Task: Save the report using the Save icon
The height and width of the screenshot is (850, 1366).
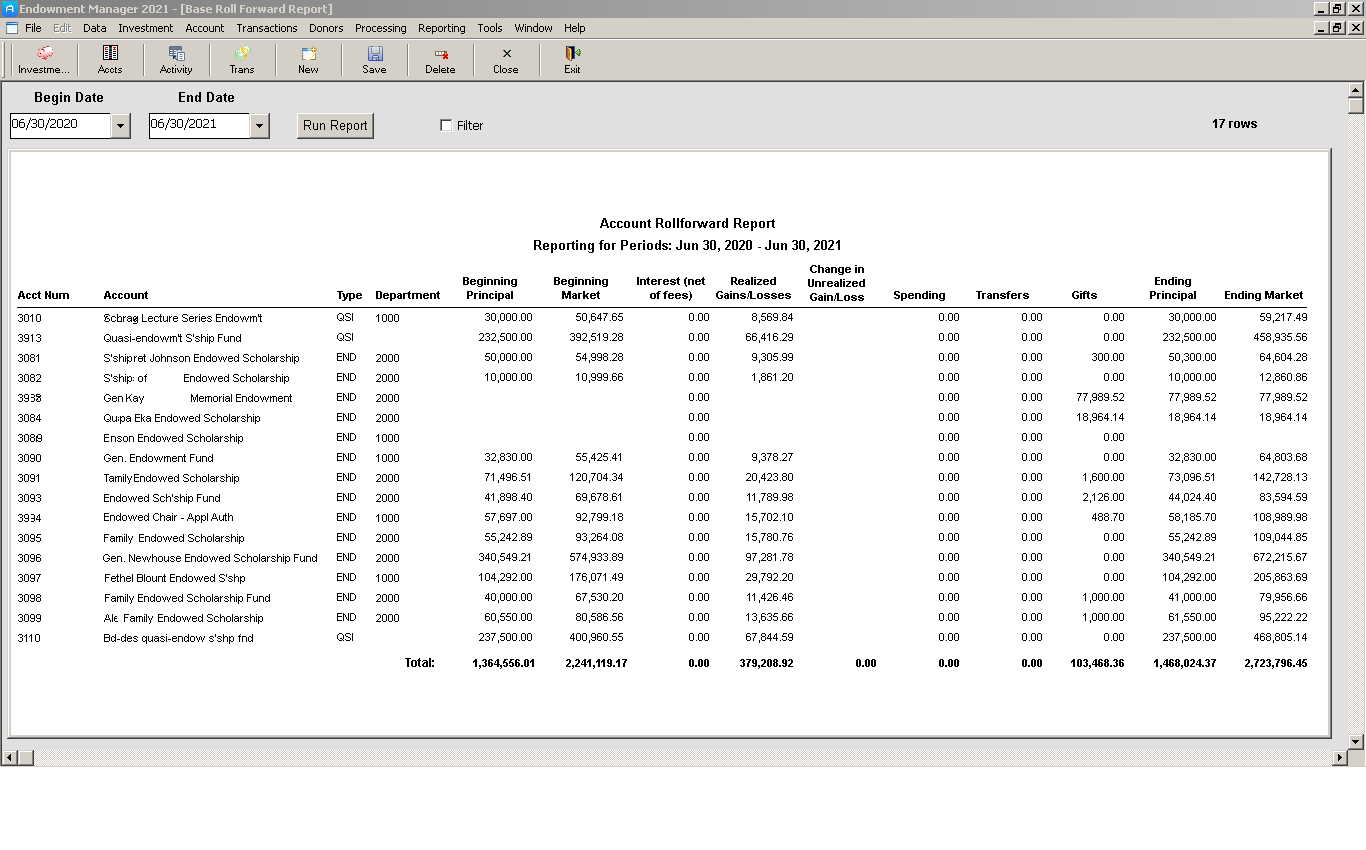Action: coord(374,60)
